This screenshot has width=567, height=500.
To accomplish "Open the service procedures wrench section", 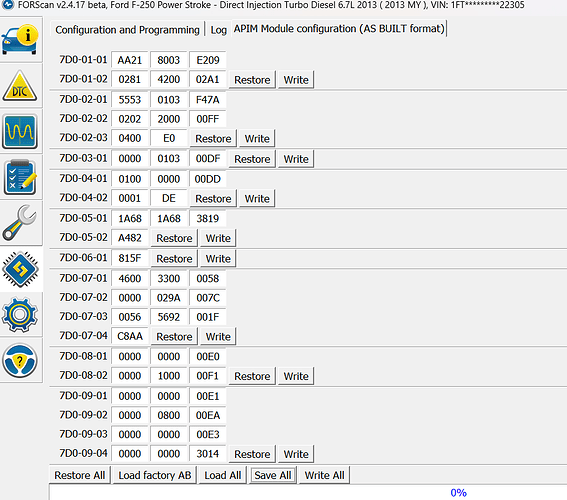I will tap(20, 223).
